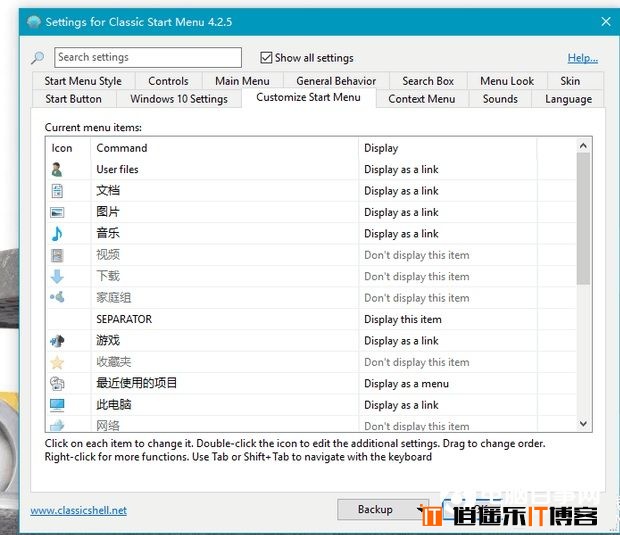Switch to Start Menu Style tab
Image resolution: width=620 pixels, height=535 pixels.
click(83, 81)
